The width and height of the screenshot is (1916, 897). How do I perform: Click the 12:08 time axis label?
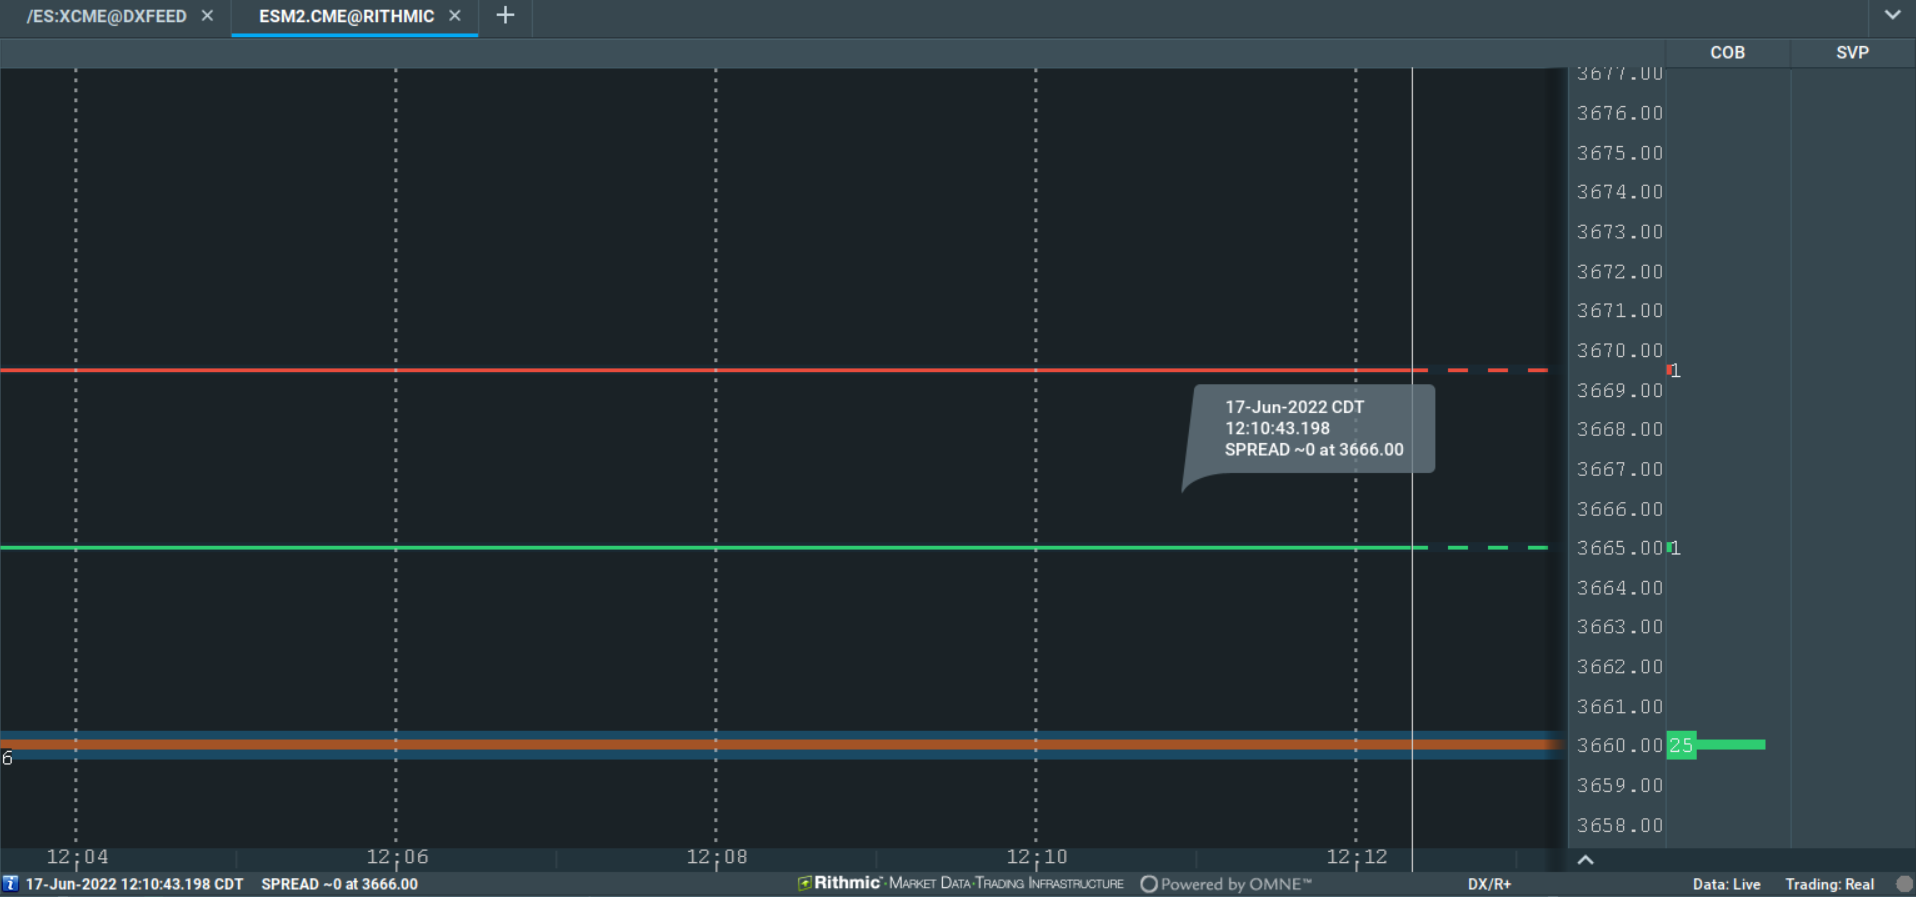pos(716,857)
